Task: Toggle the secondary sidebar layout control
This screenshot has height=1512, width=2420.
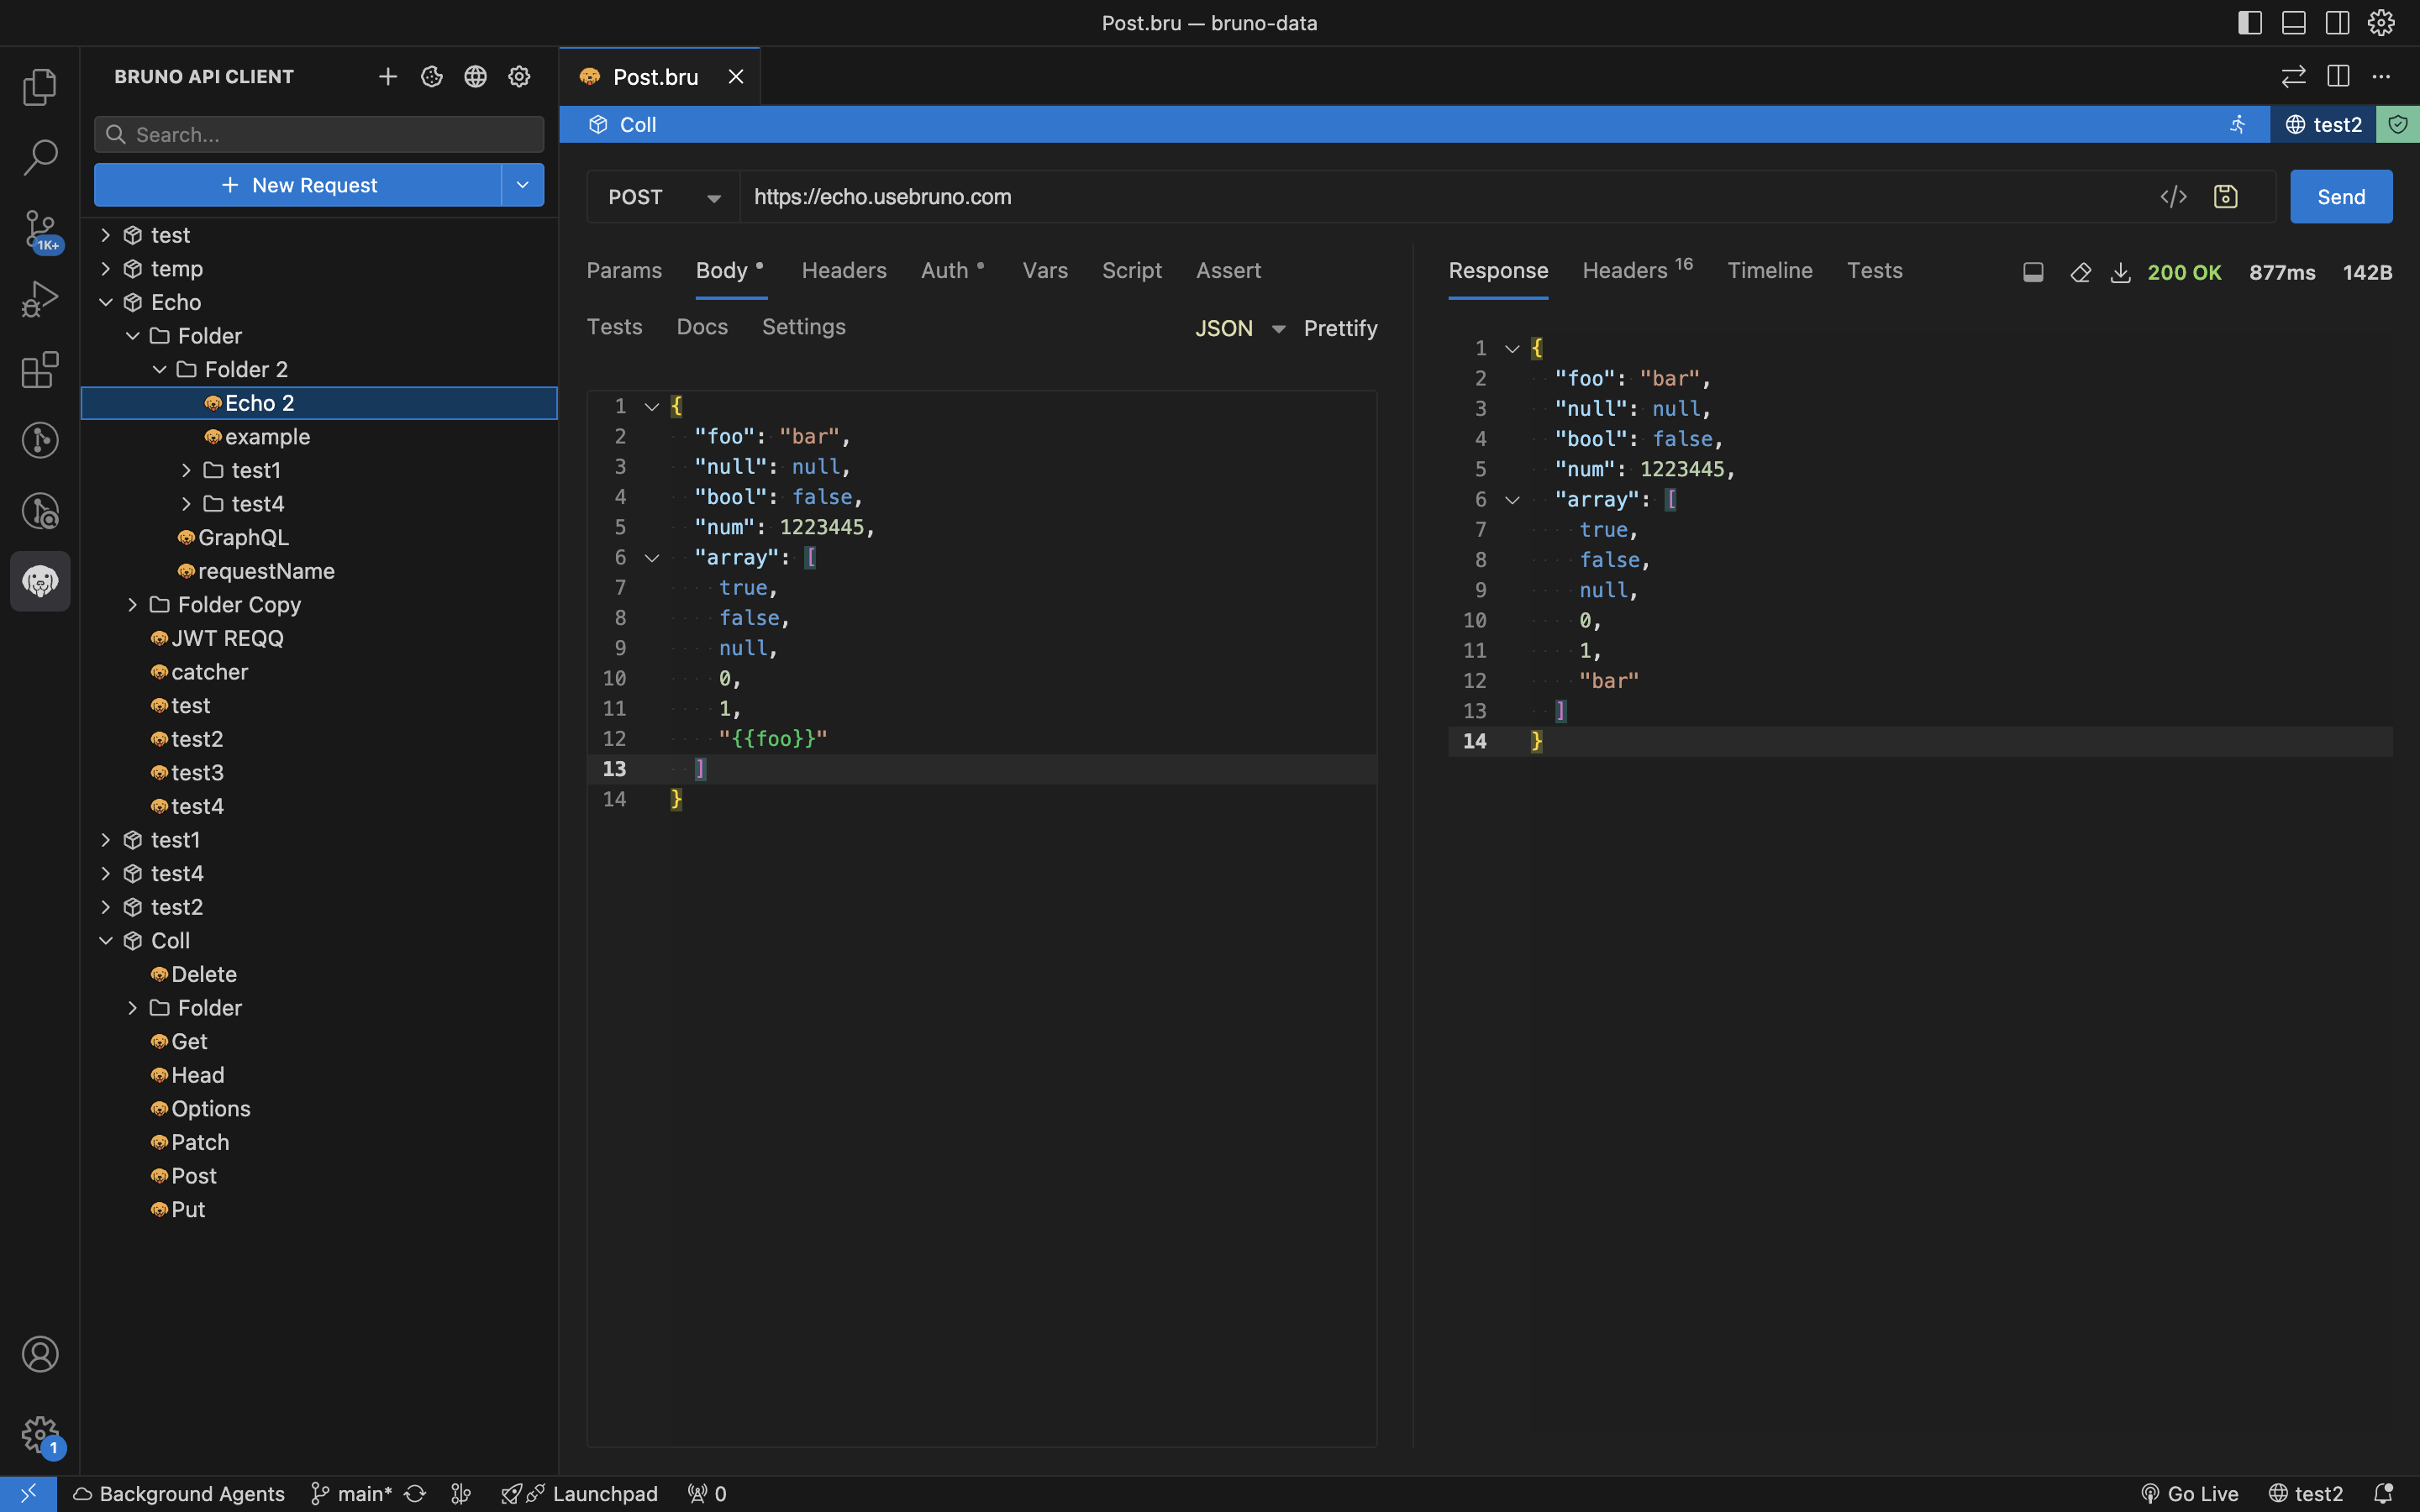Action: pyautogui.click(x=2337, y=22)
